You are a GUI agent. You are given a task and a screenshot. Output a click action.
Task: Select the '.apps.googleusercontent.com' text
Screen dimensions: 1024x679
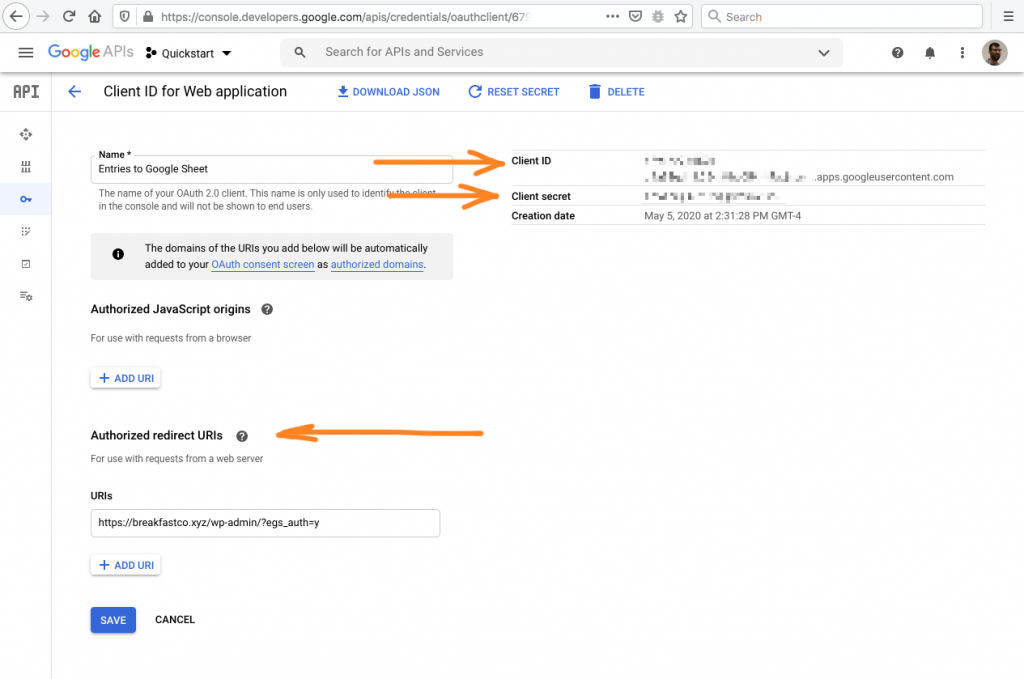coord(884,177)
